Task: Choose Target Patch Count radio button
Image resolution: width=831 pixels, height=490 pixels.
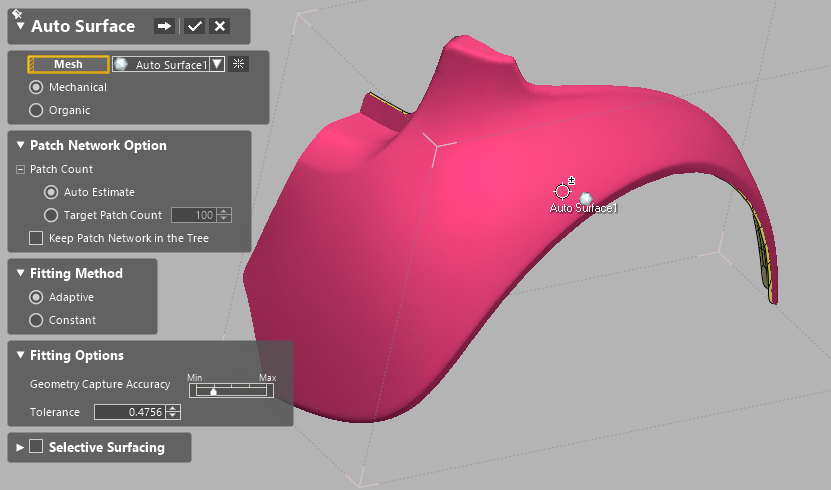Action: (51, 215)
